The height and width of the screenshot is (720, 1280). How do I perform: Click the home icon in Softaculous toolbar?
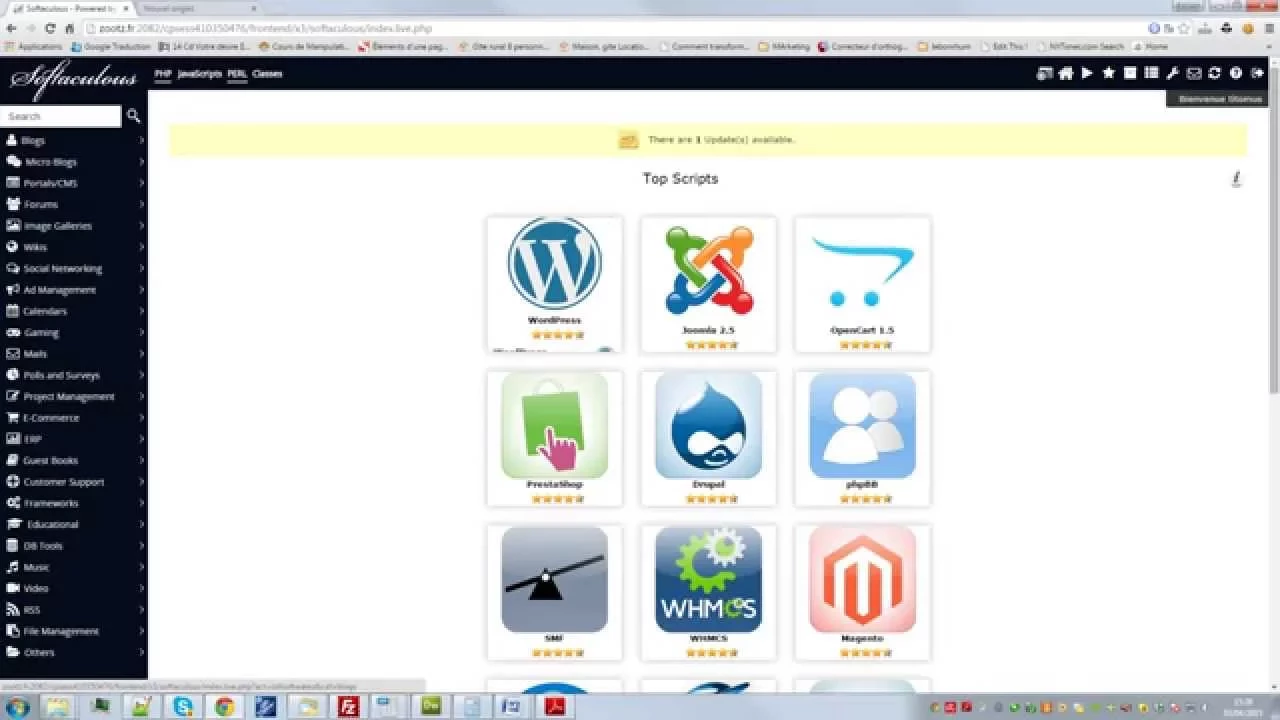click(1066, 73)
